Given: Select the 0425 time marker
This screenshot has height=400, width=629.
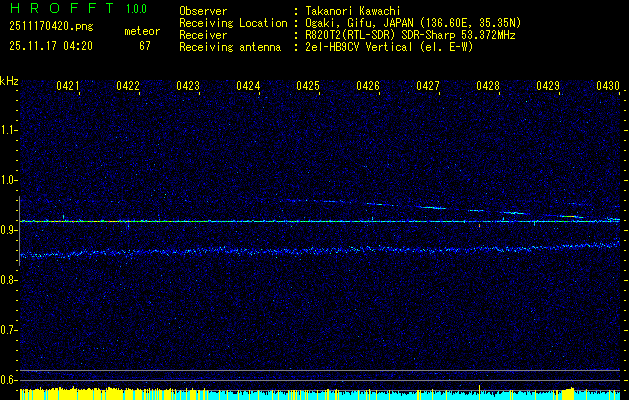Looking at the screenshot, I should tap(308, 87).
